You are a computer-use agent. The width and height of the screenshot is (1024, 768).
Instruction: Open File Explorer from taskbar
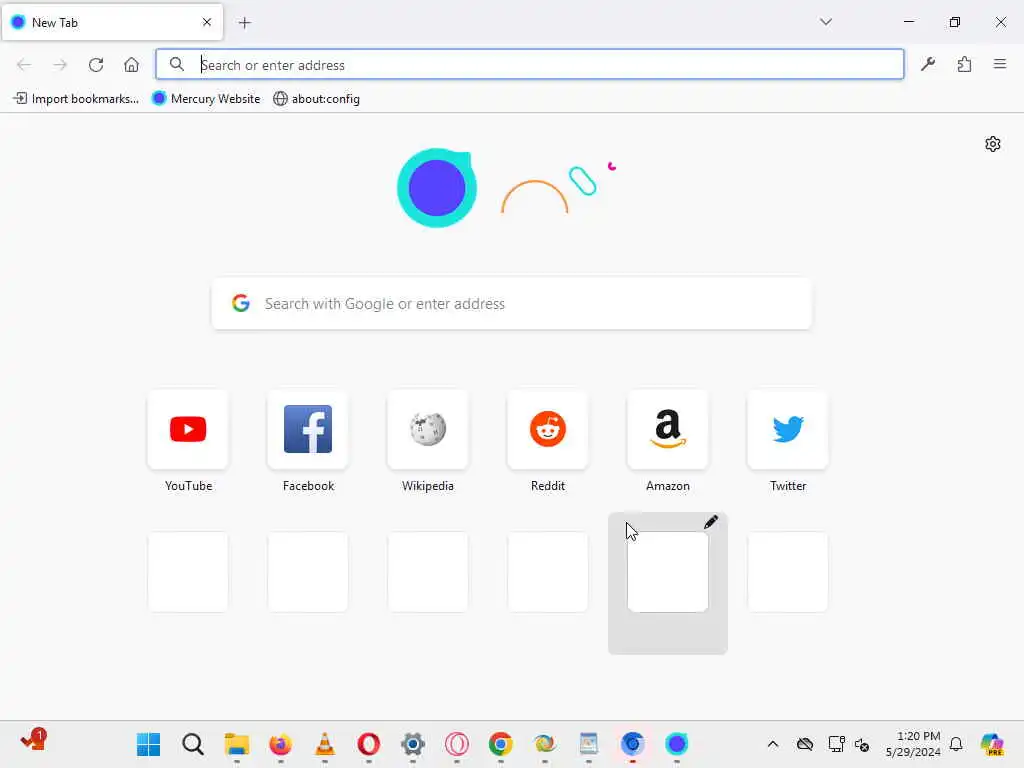(x=236, y=744)
